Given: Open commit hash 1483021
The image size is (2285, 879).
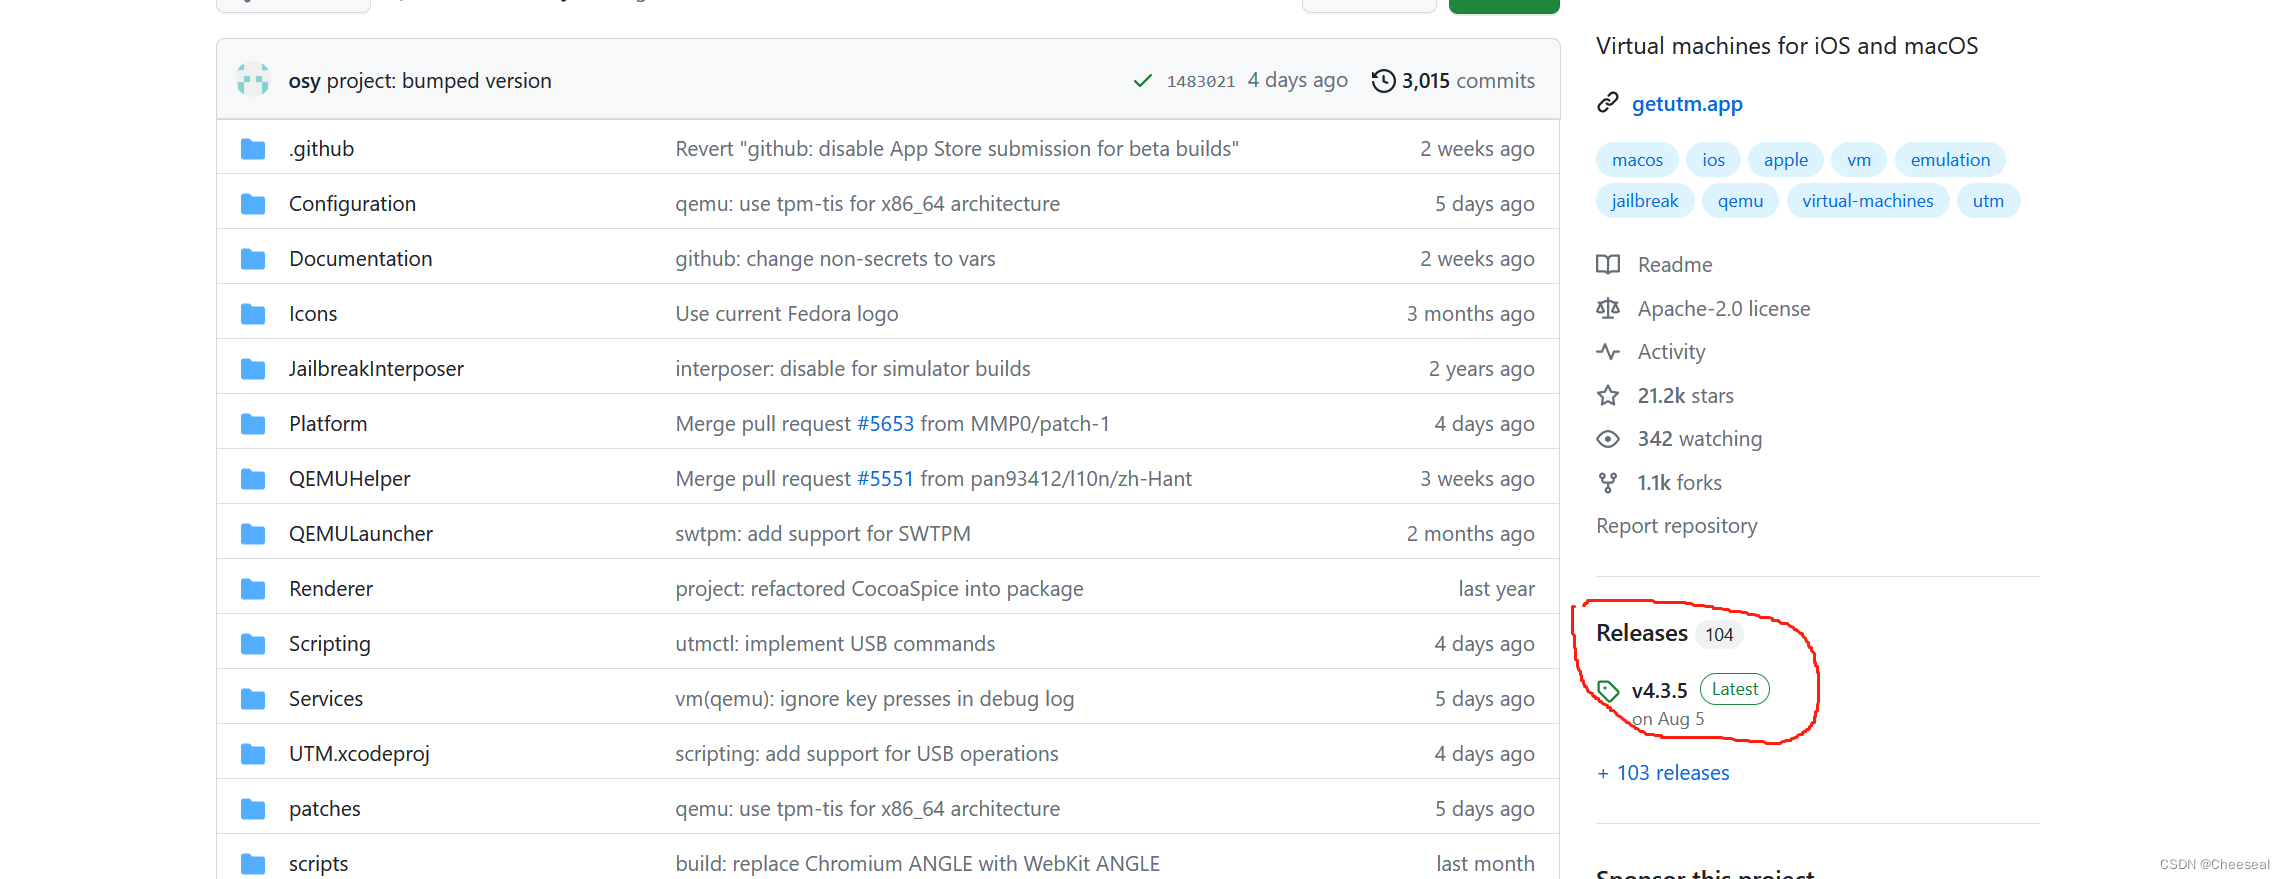Looking at the screenshot, I should (x=1200, y=82).
